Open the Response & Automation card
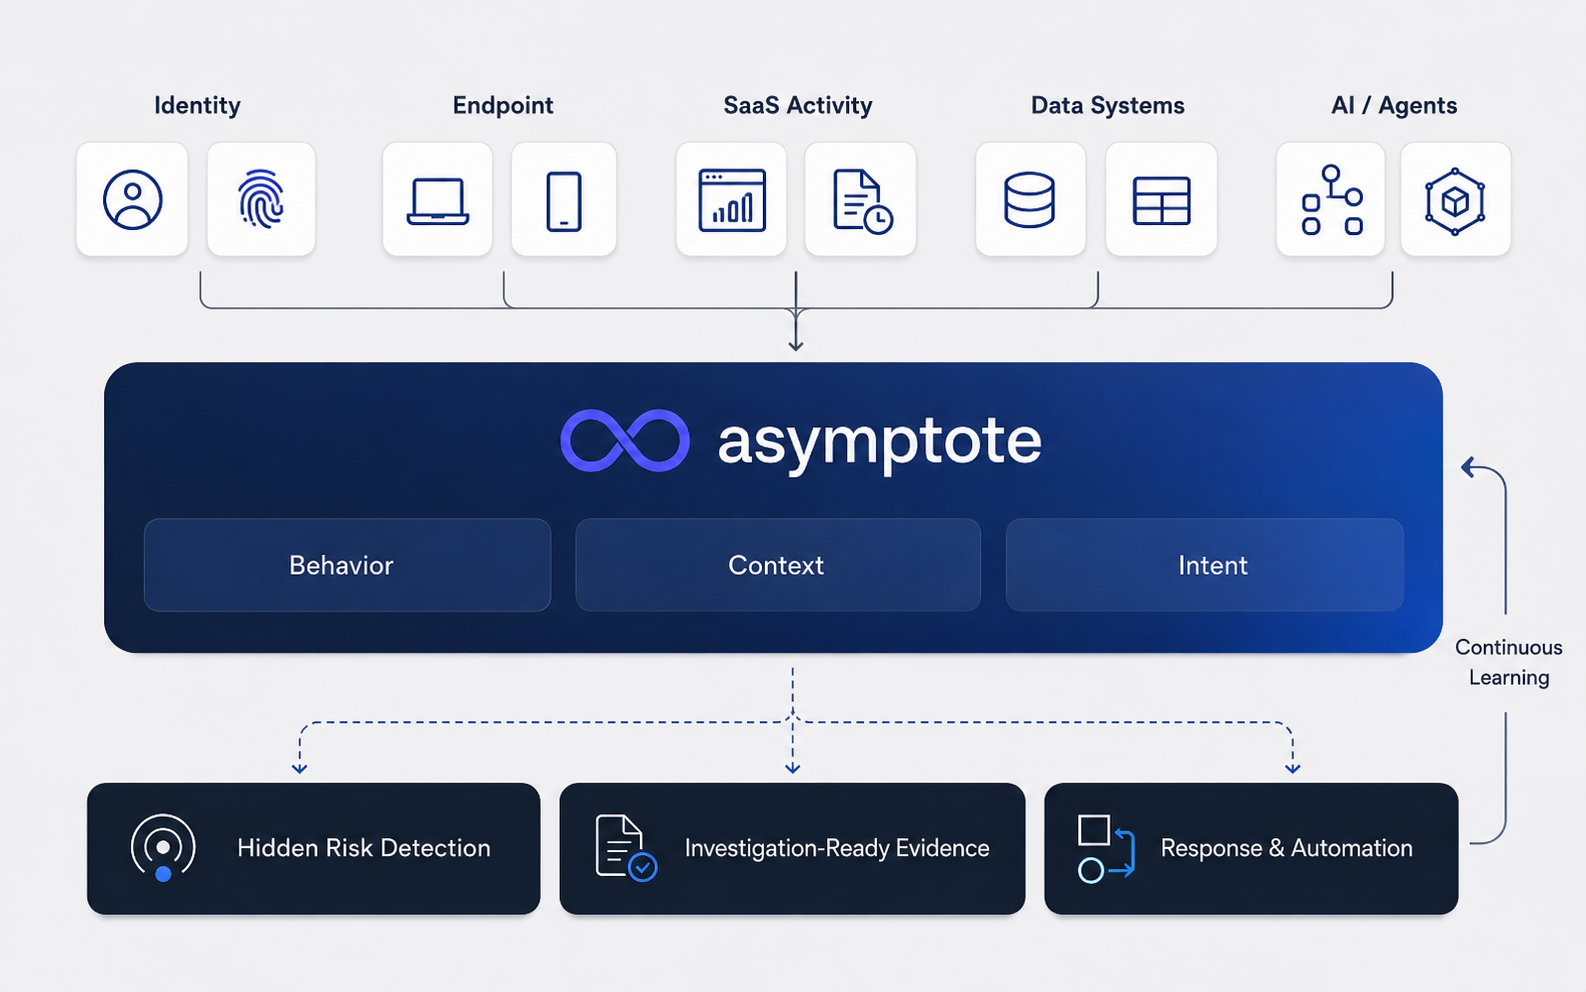This screenshot has width=1586, height=992. [x=1251, y=848]
